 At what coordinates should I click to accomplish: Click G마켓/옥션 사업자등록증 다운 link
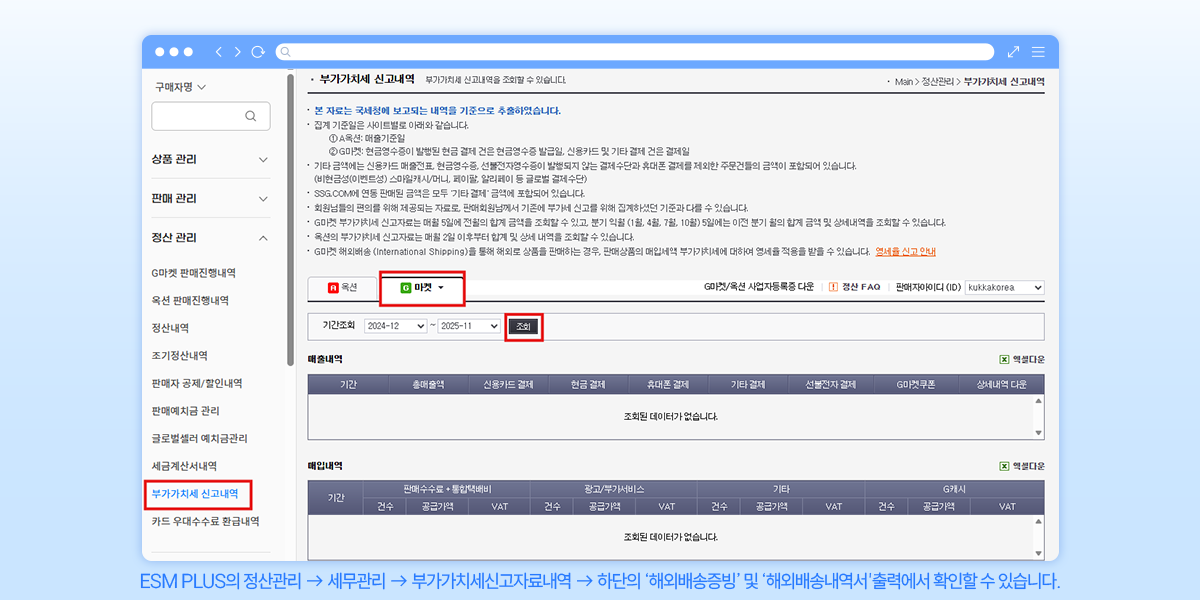(x=759, y=287)
